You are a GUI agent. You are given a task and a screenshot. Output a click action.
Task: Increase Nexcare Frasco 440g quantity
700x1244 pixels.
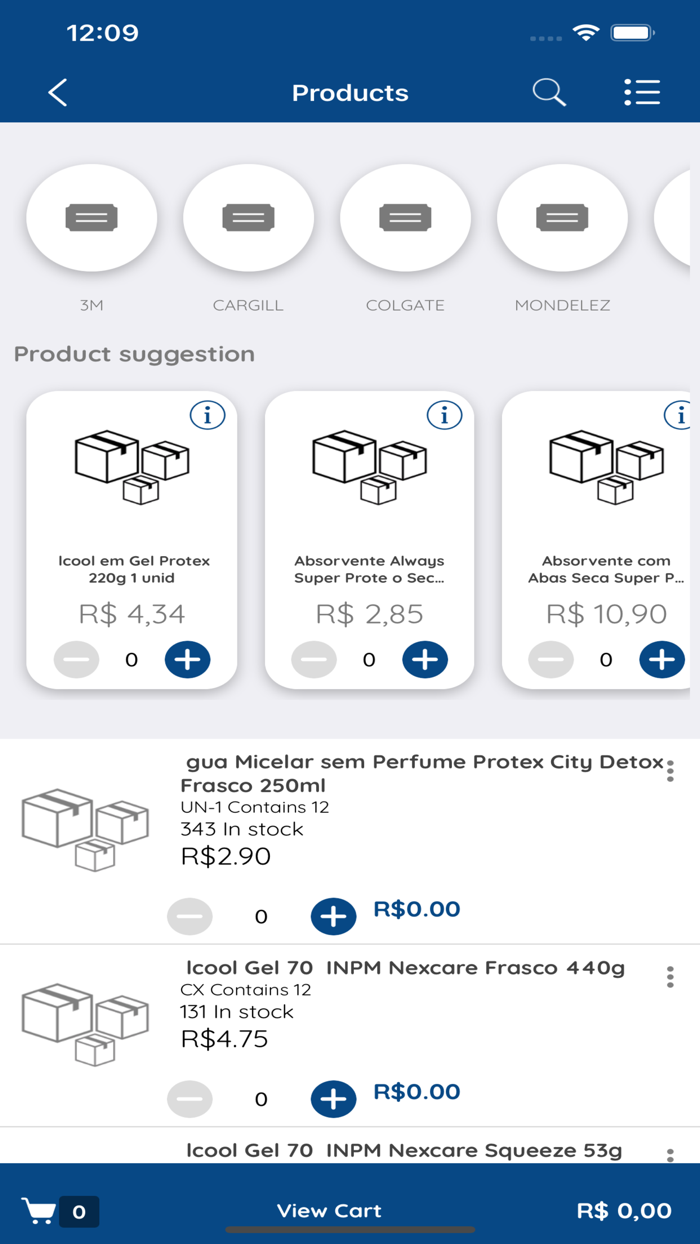tap(333, 1099)
